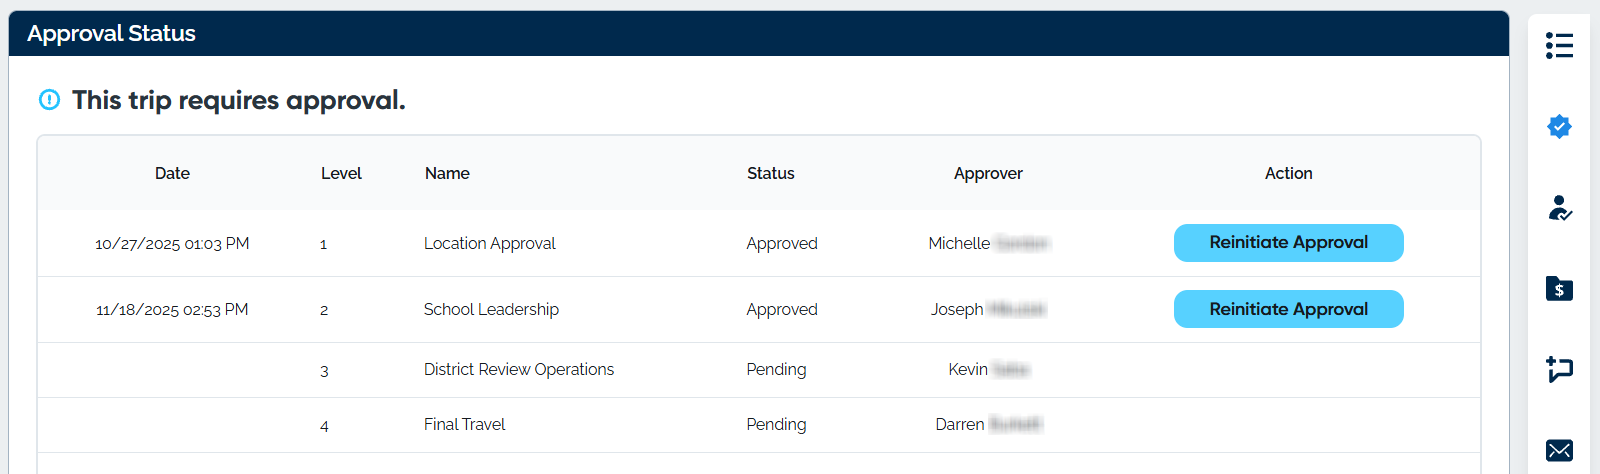
Task: Click the blue verified badge icon
Action: (1559, 127)
